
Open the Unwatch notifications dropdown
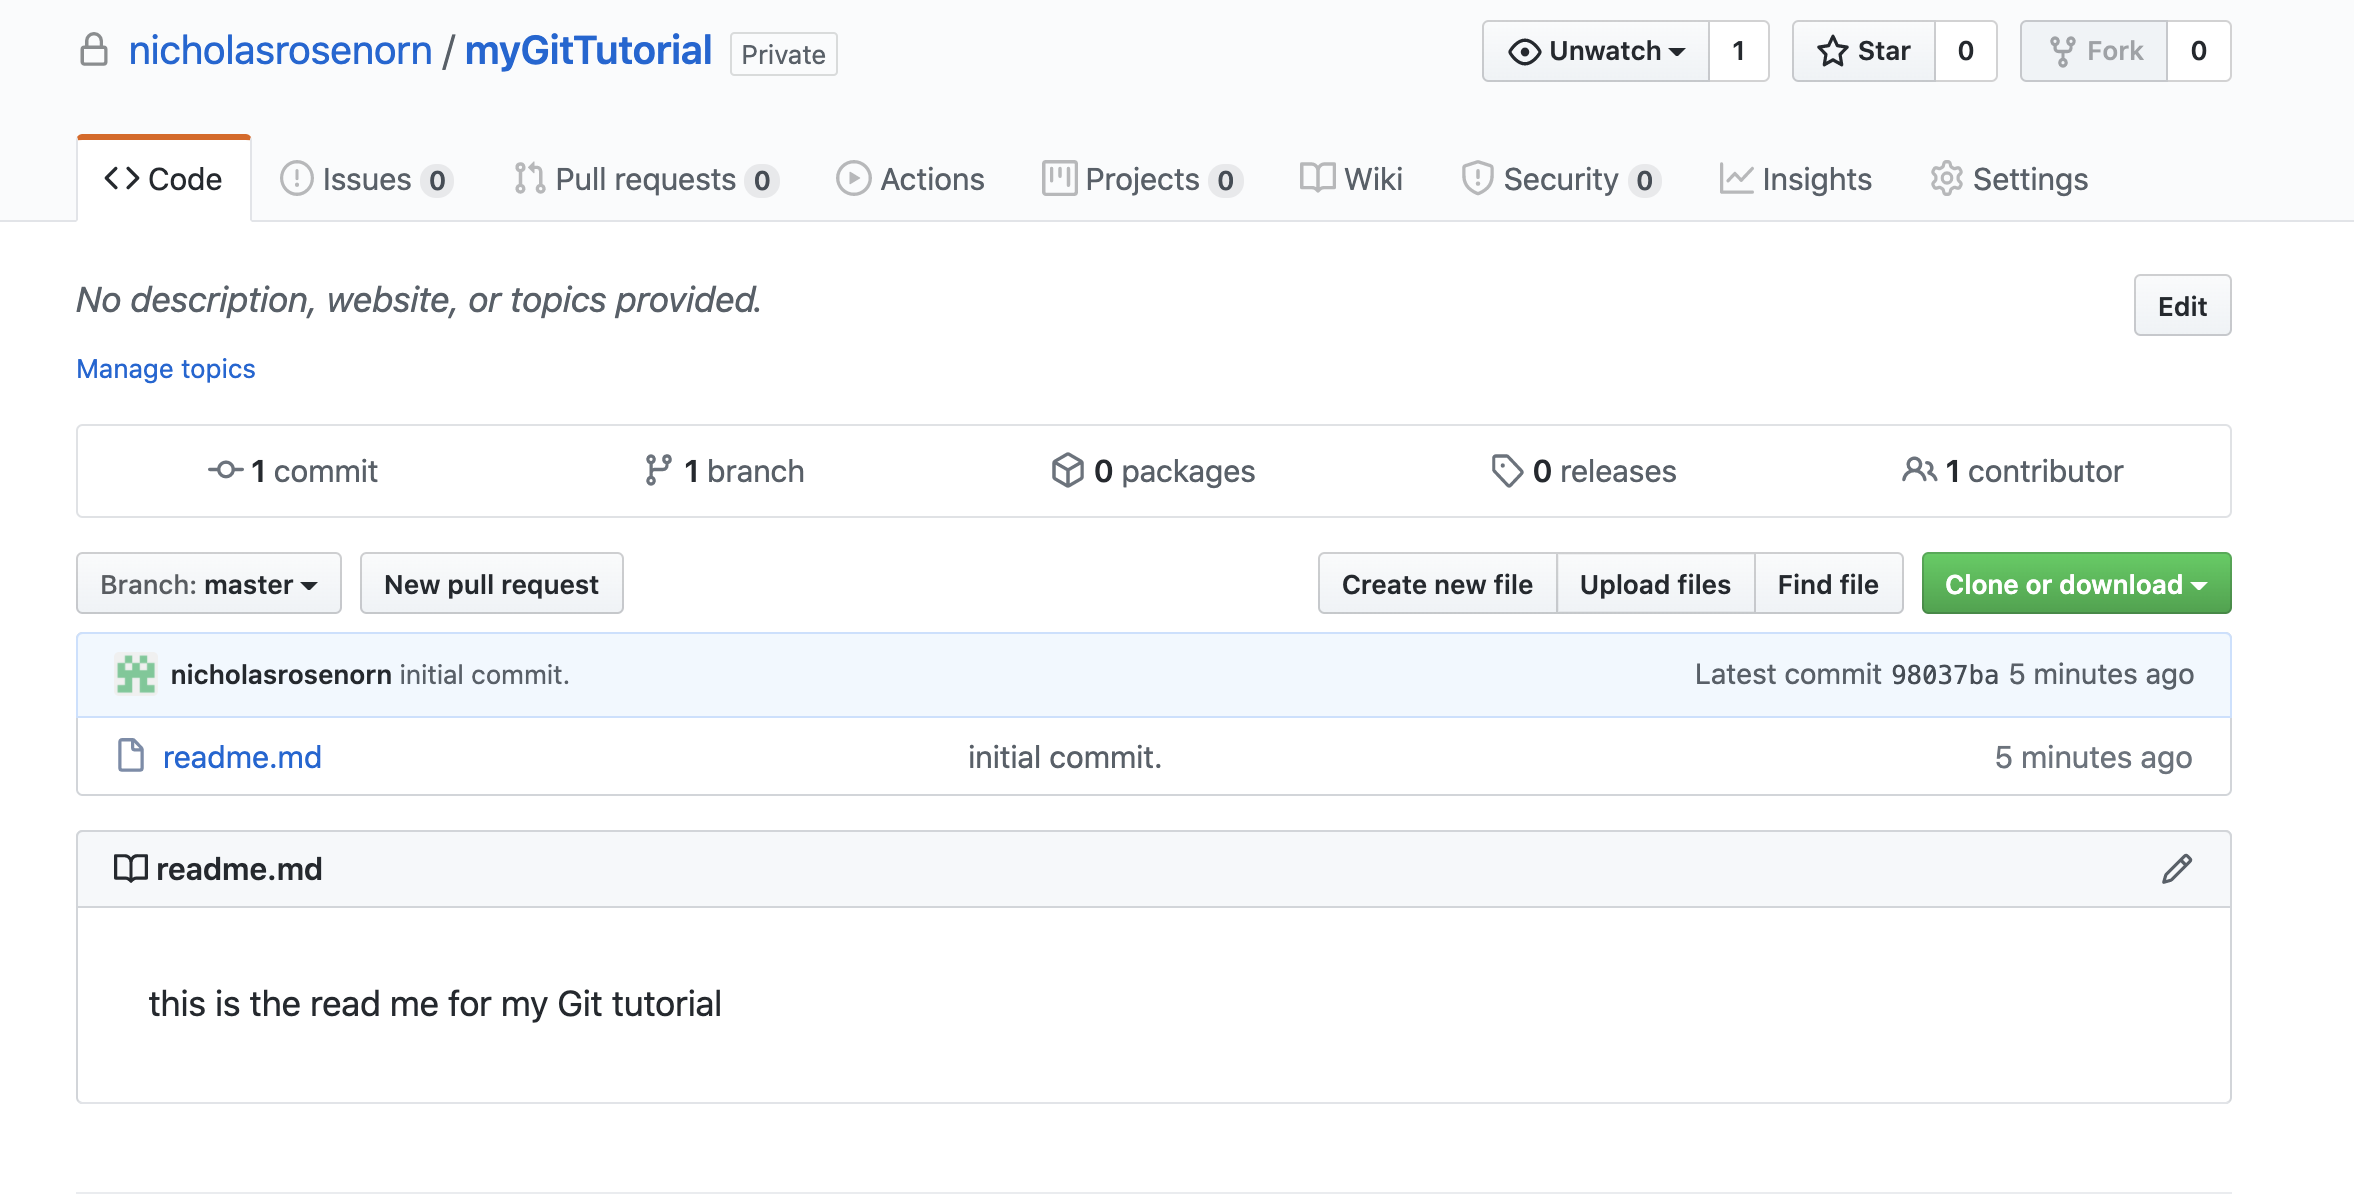(1596, 51)
